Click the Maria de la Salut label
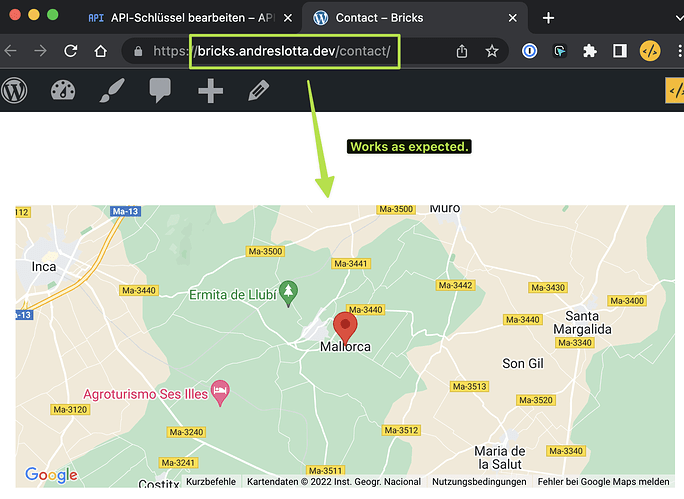Screen dimensions: 684x499 click(x=500, y=458)
